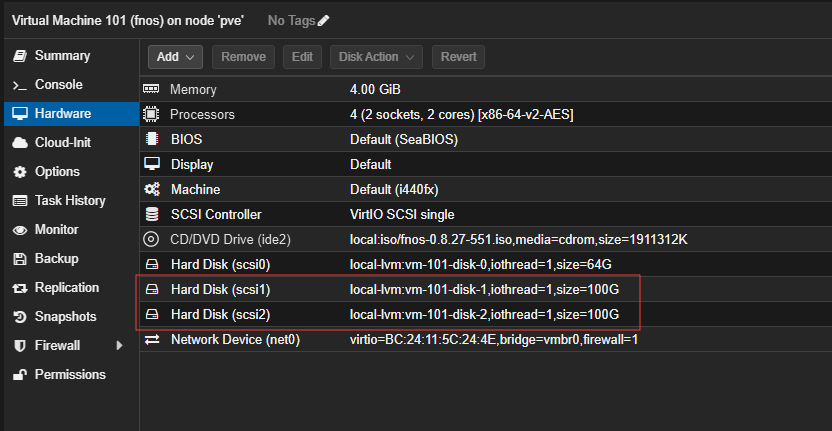Click the pencil icon to edit tags
The width and height of the screenshot is (832, 431).
pos(323,20)
